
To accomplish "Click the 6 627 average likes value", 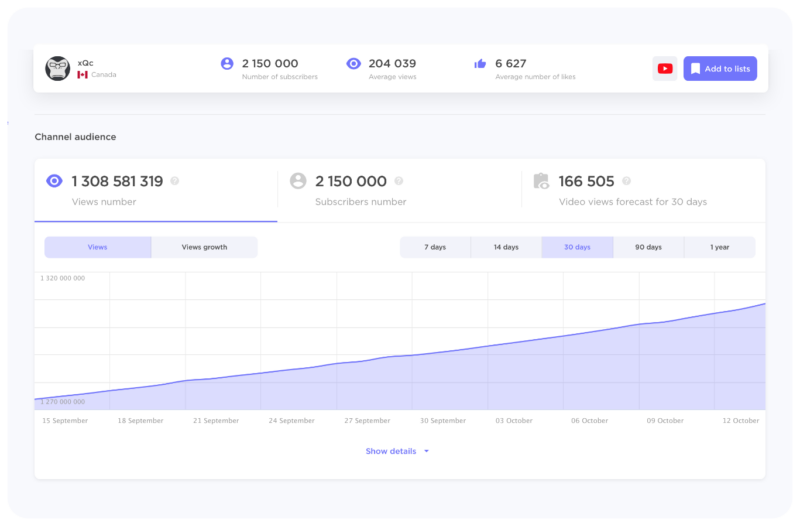I will click(x=510, y=63).
